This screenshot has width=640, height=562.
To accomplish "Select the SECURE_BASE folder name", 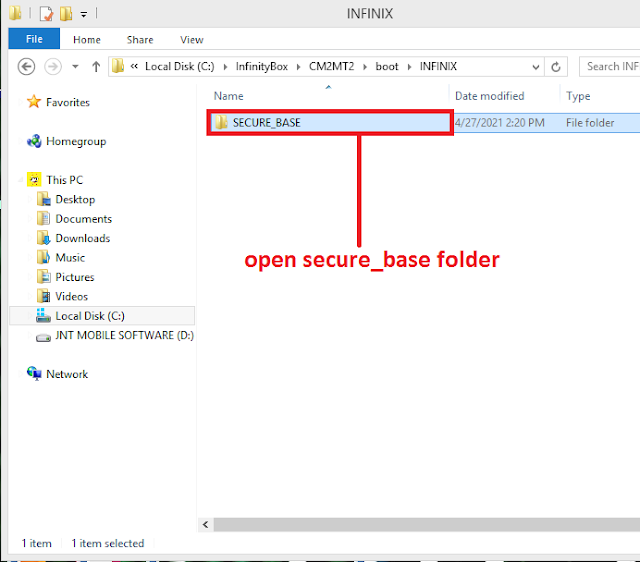I will click(267, 123).
